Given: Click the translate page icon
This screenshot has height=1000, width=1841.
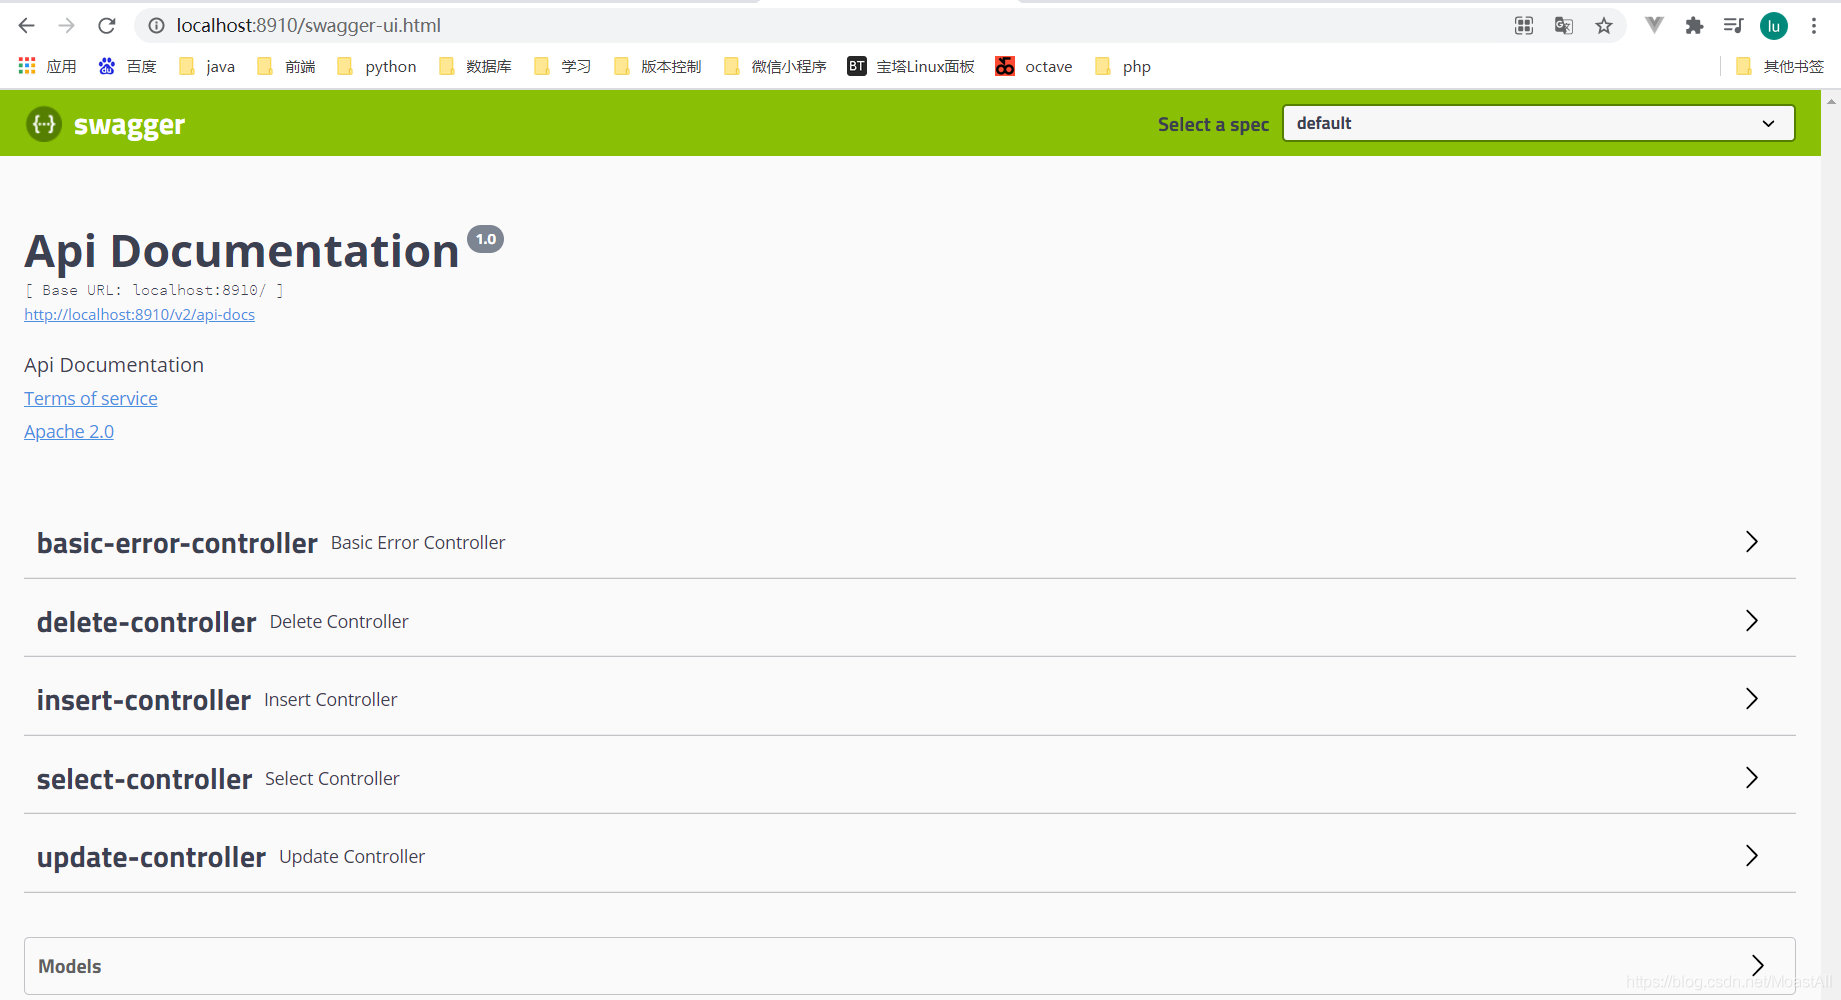Looking at the screenshot, I should click(1564, 26).
